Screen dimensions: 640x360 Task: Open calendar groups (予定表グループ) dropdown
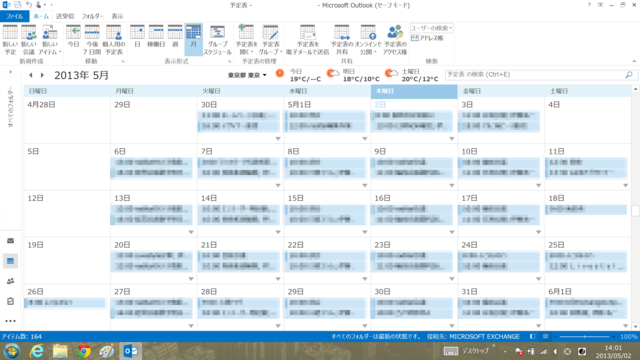pyautogui.click(x=271, y=40)
